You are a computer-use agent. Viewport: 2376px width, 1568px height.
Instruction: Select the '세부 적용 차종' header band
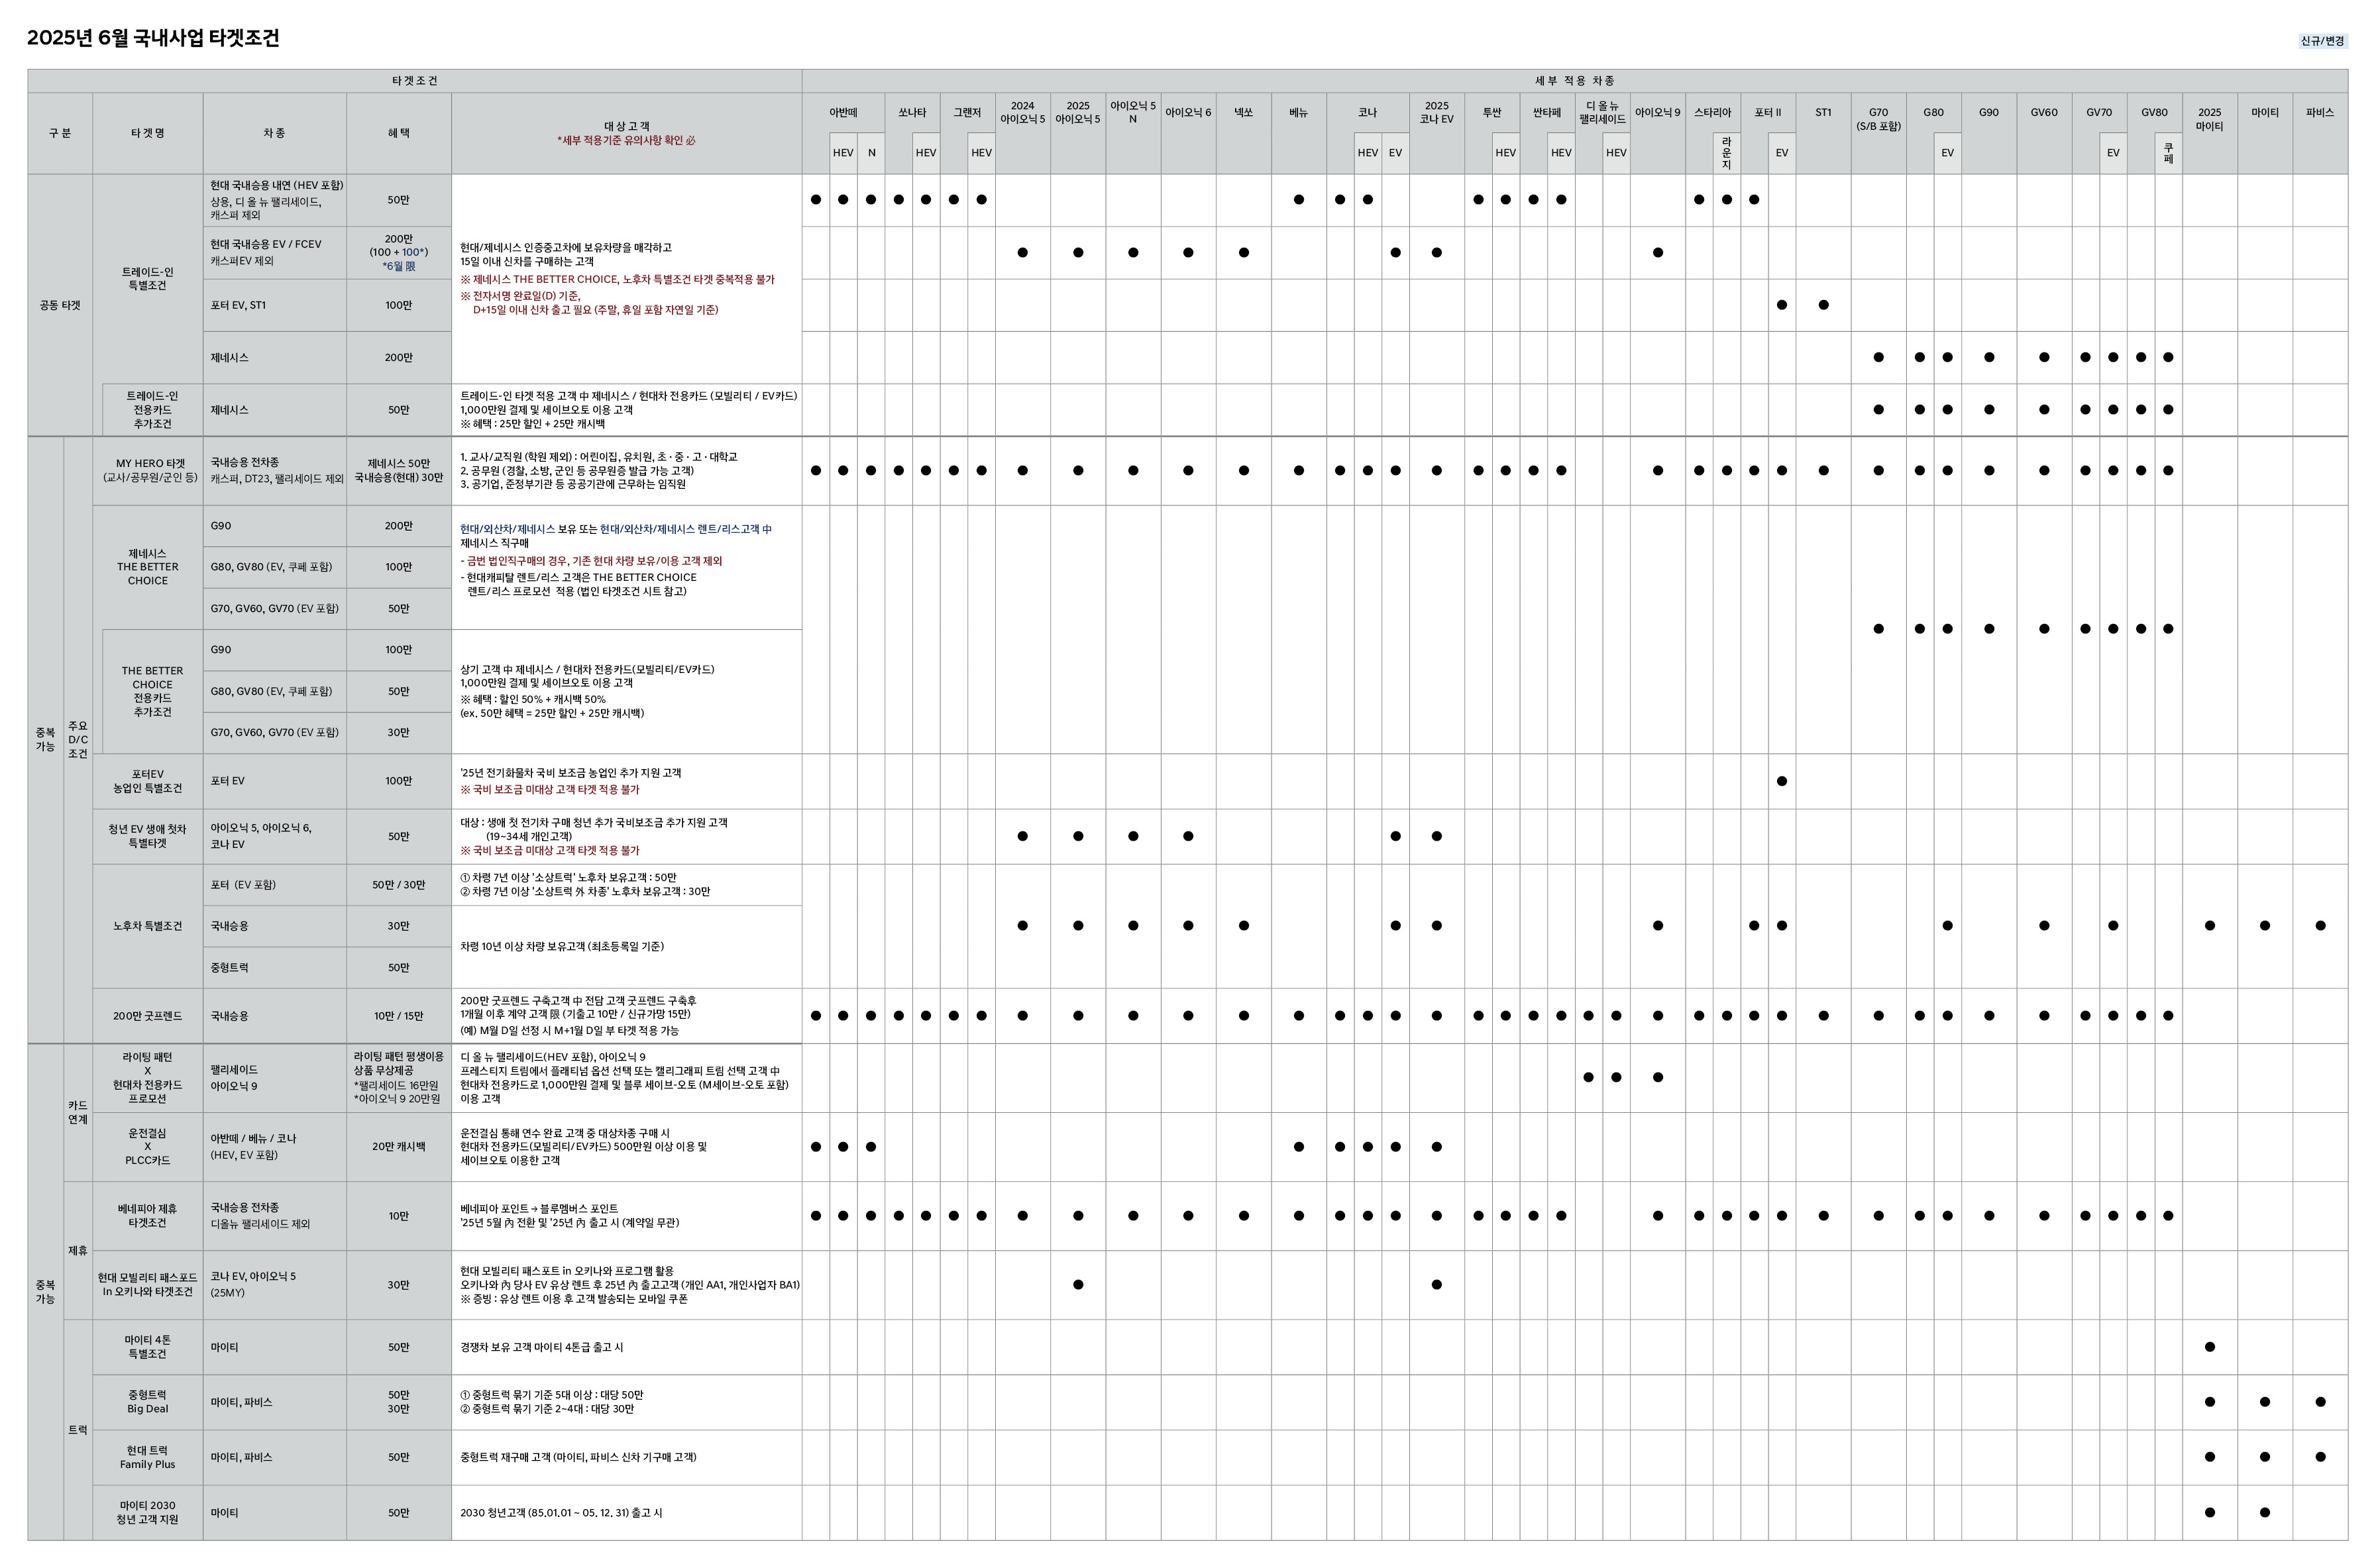(1574, 81)
